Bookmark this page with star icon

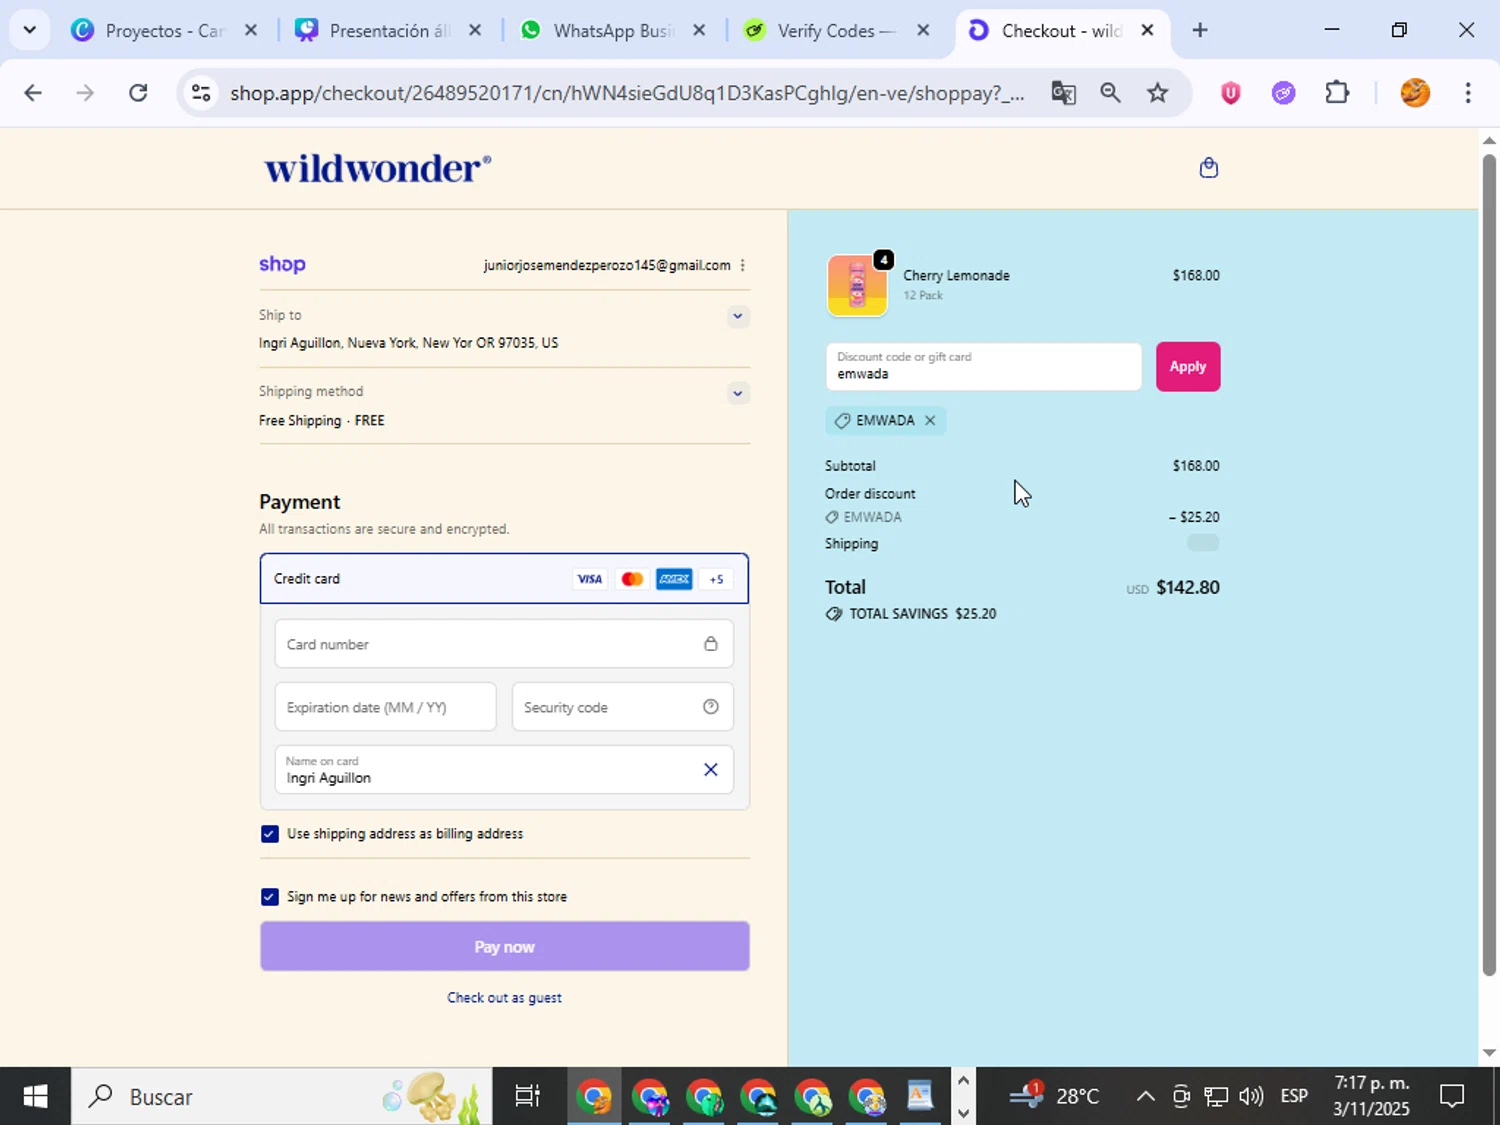(x=1157, y=93)
